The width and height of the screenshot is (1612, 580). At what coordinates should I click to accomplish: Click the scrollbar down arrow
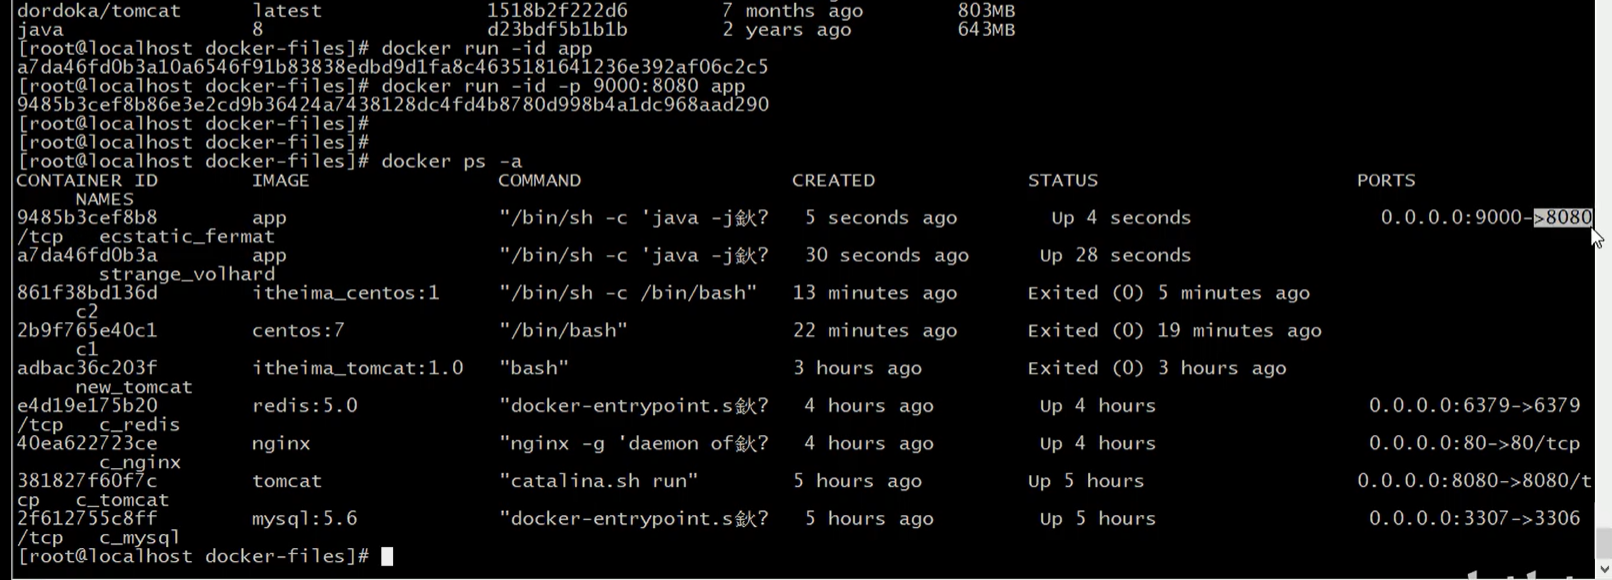pyautogui.click(x=1603, y=570)
